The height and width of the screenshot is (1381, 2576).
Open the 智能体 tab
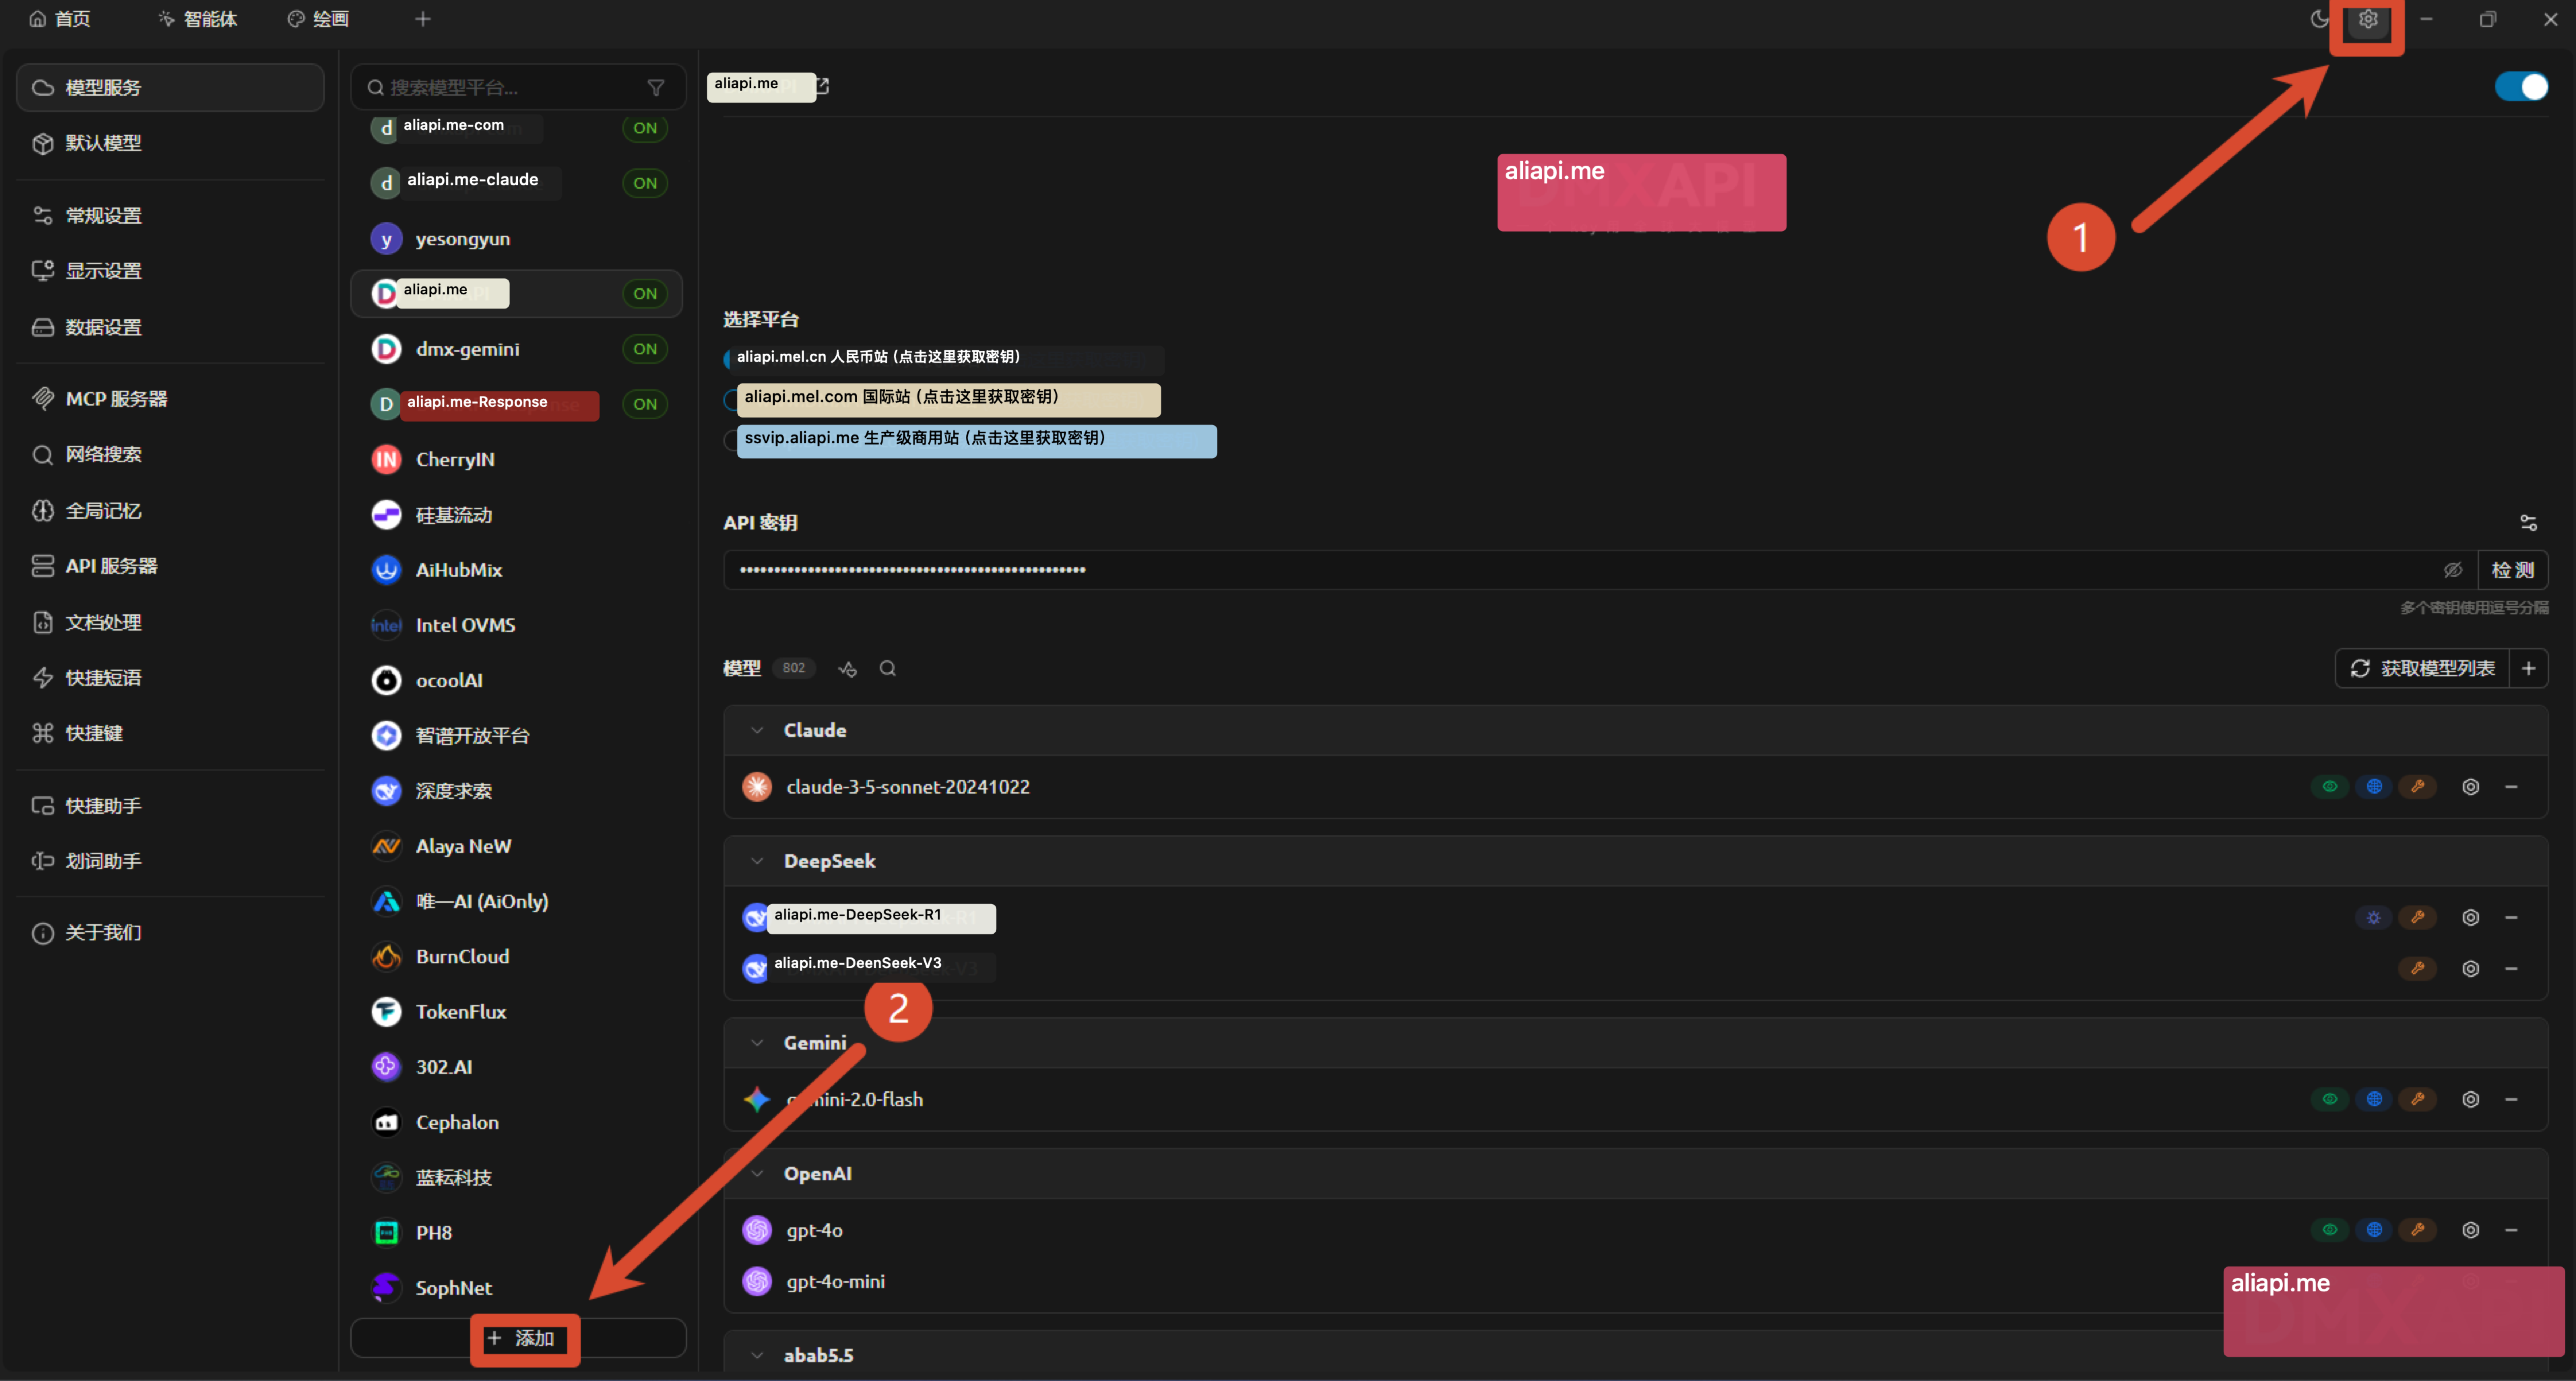(x=198, y=19)
